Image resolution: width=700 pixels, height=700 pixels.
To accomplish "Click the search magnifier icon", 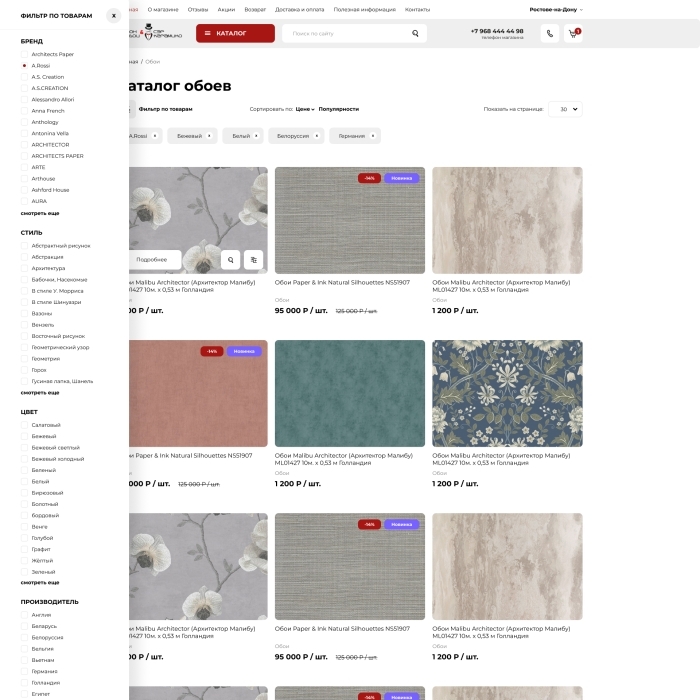I will pos(415,33).
